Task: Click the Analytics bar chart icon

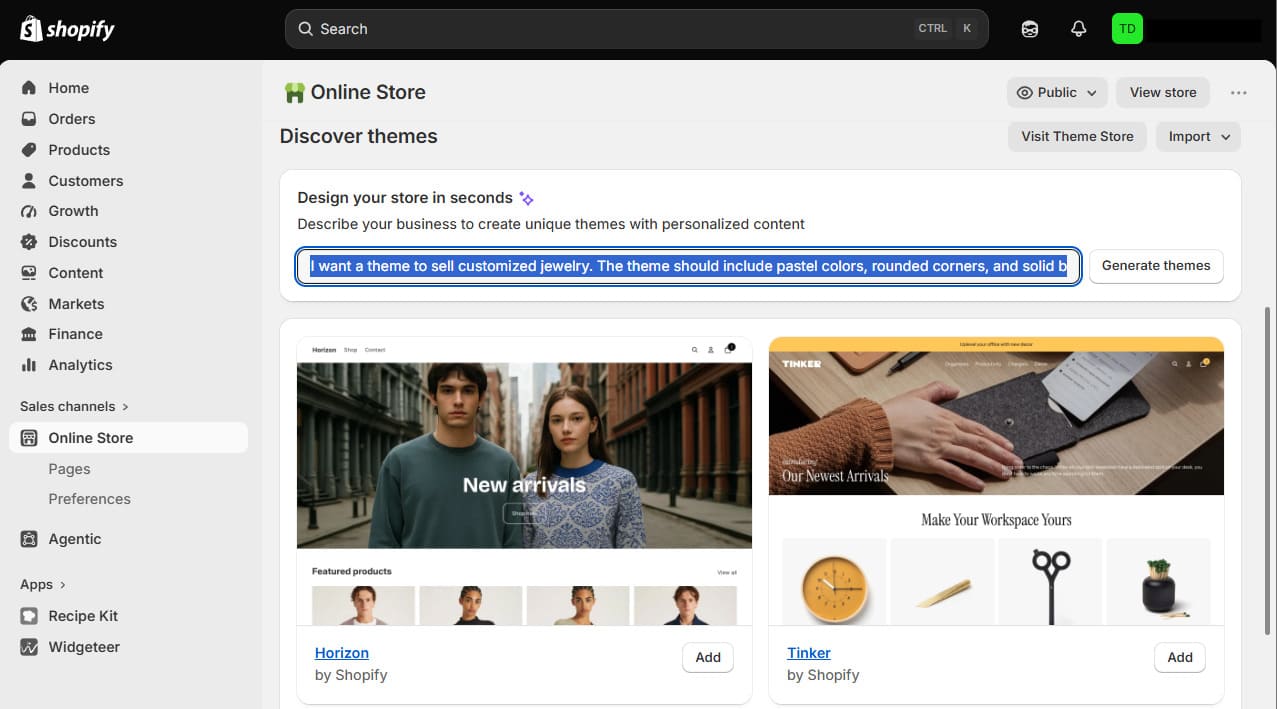Action: tap(29, 365)
